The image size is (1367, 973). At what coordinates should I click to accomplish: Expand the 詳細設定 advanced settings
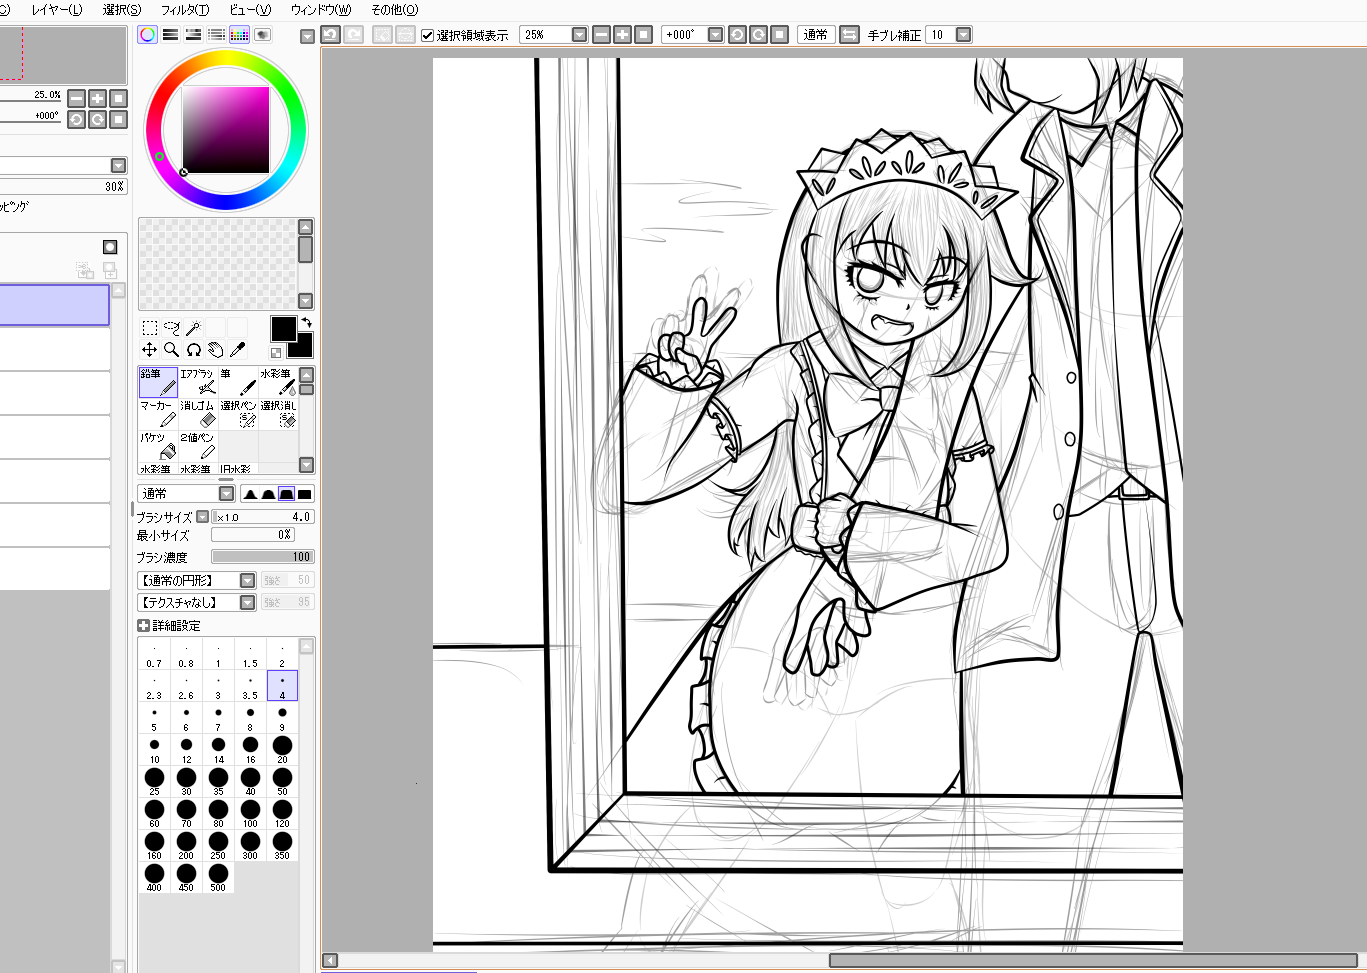tap(143, 626)
